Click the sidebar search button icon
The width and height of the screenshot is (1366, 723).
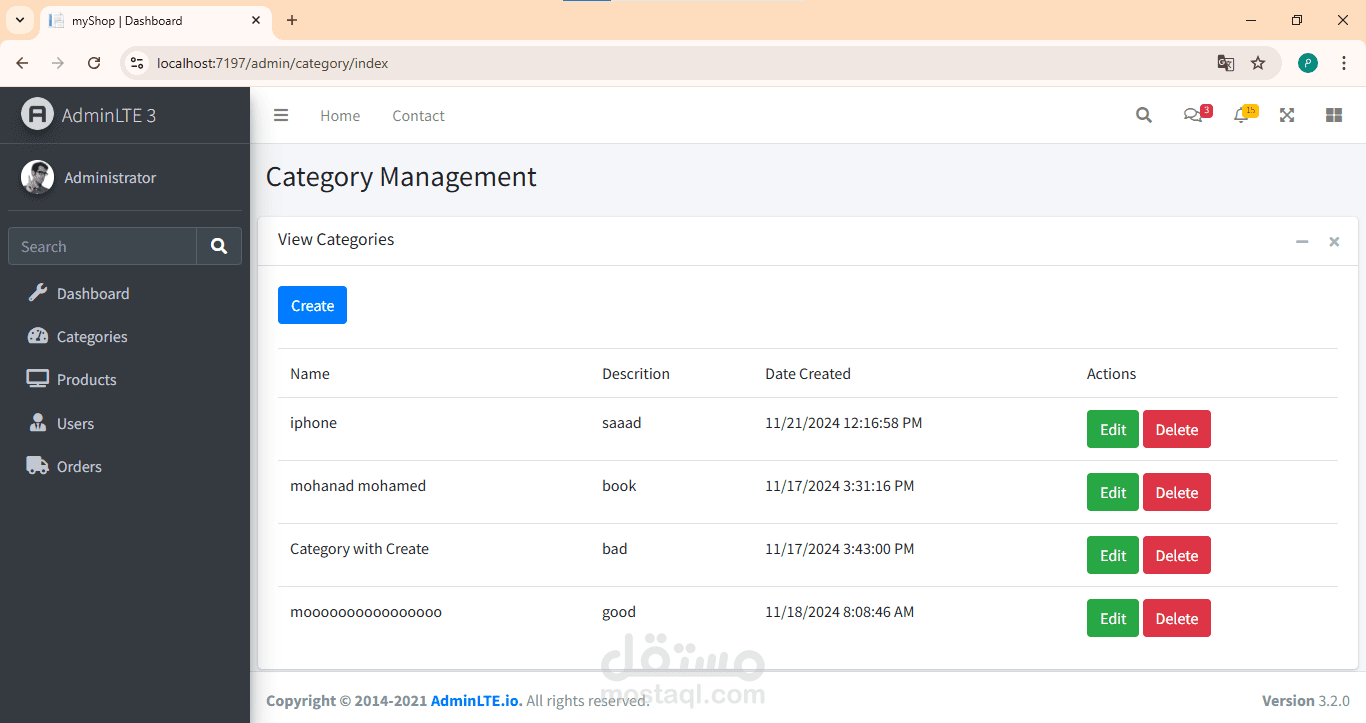coord(219,246)
